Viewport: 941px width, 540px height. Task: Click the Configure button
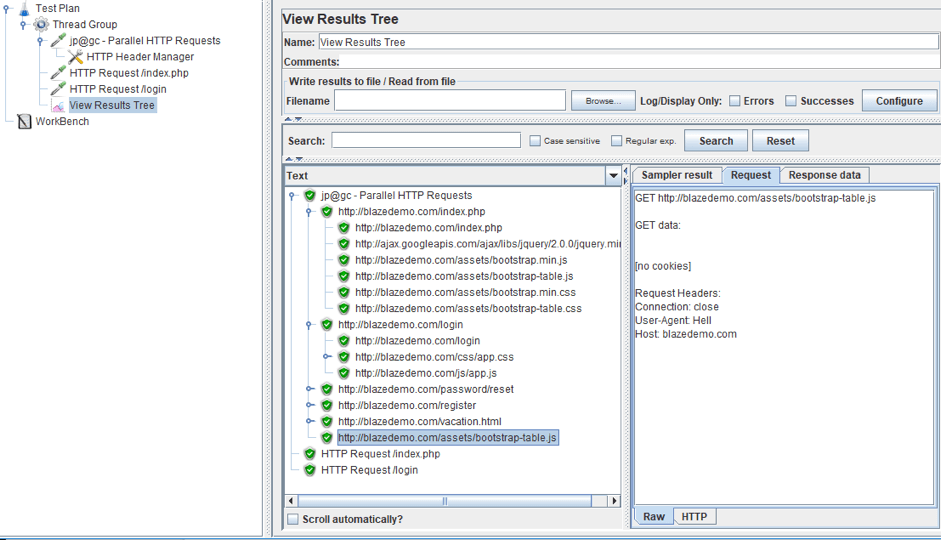point(899,101)
